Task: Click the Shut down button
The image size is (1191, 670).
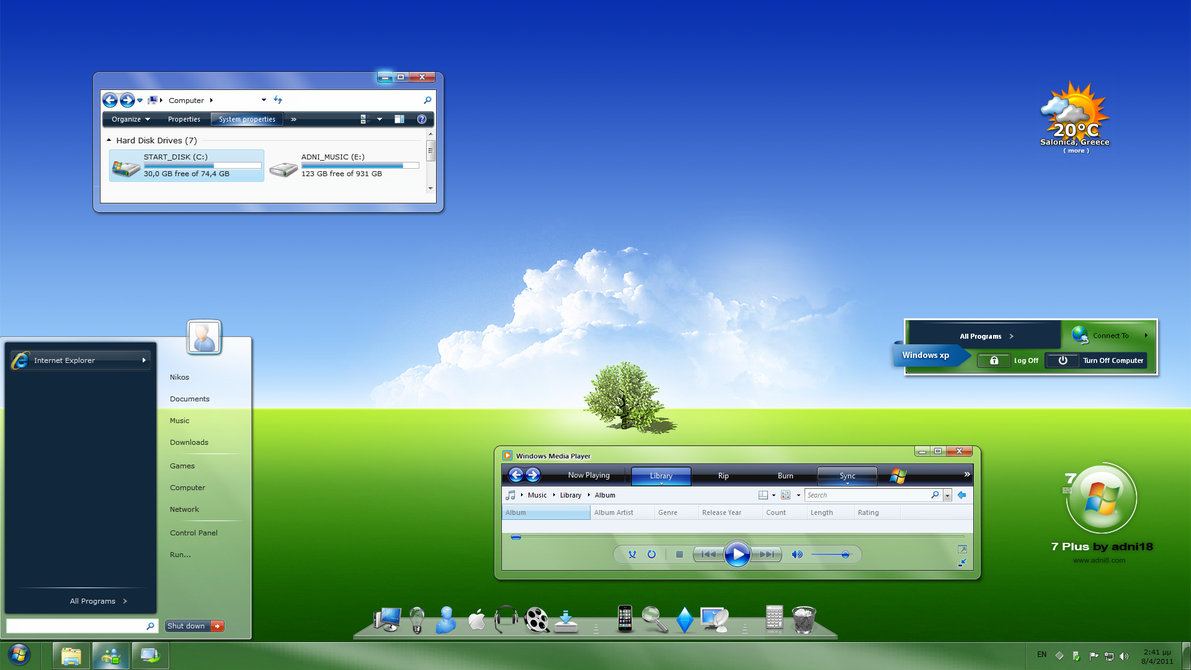Action: pyautogui.click(x=187, y=626)
